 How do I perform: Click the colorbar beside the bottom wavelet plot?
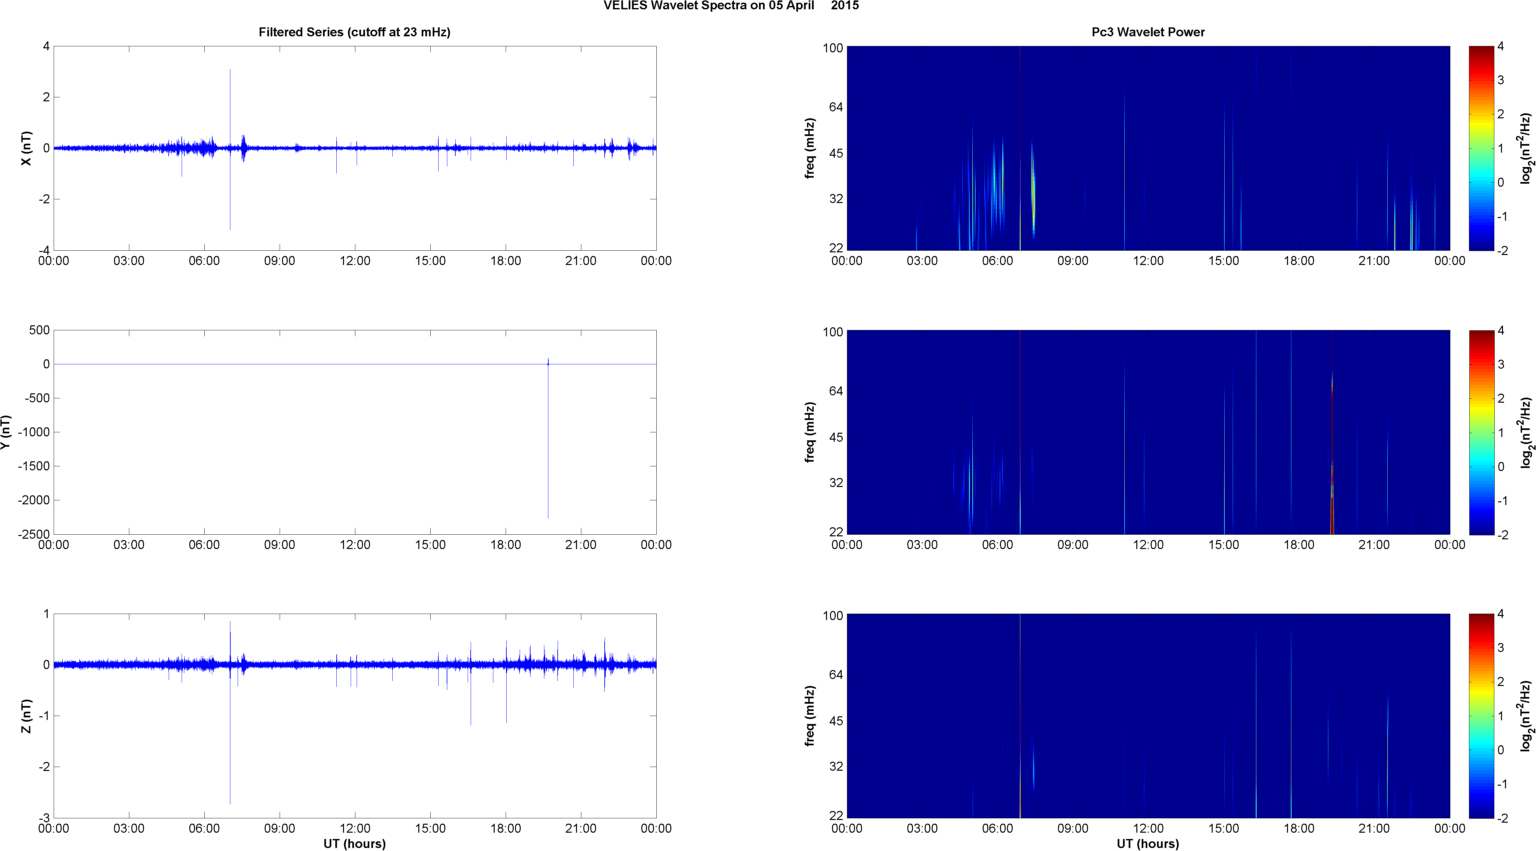click(1481, 716)
